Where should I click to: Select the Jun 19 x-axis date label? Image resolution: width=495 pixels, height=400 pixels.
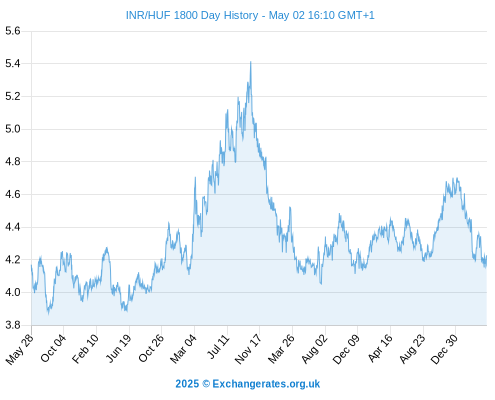[118, 349]
